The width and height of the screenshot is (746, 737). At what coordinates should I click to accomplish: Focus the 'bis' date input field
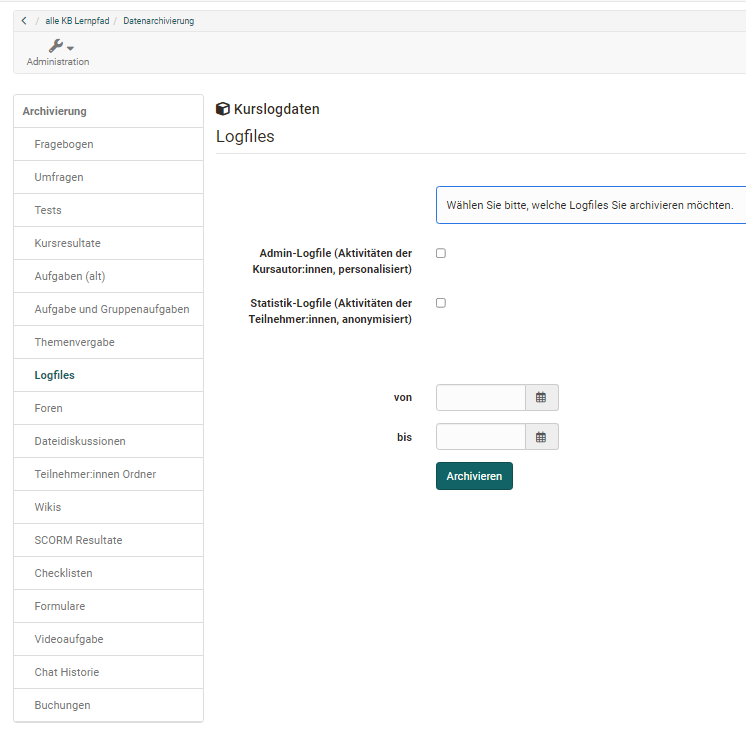481,437
